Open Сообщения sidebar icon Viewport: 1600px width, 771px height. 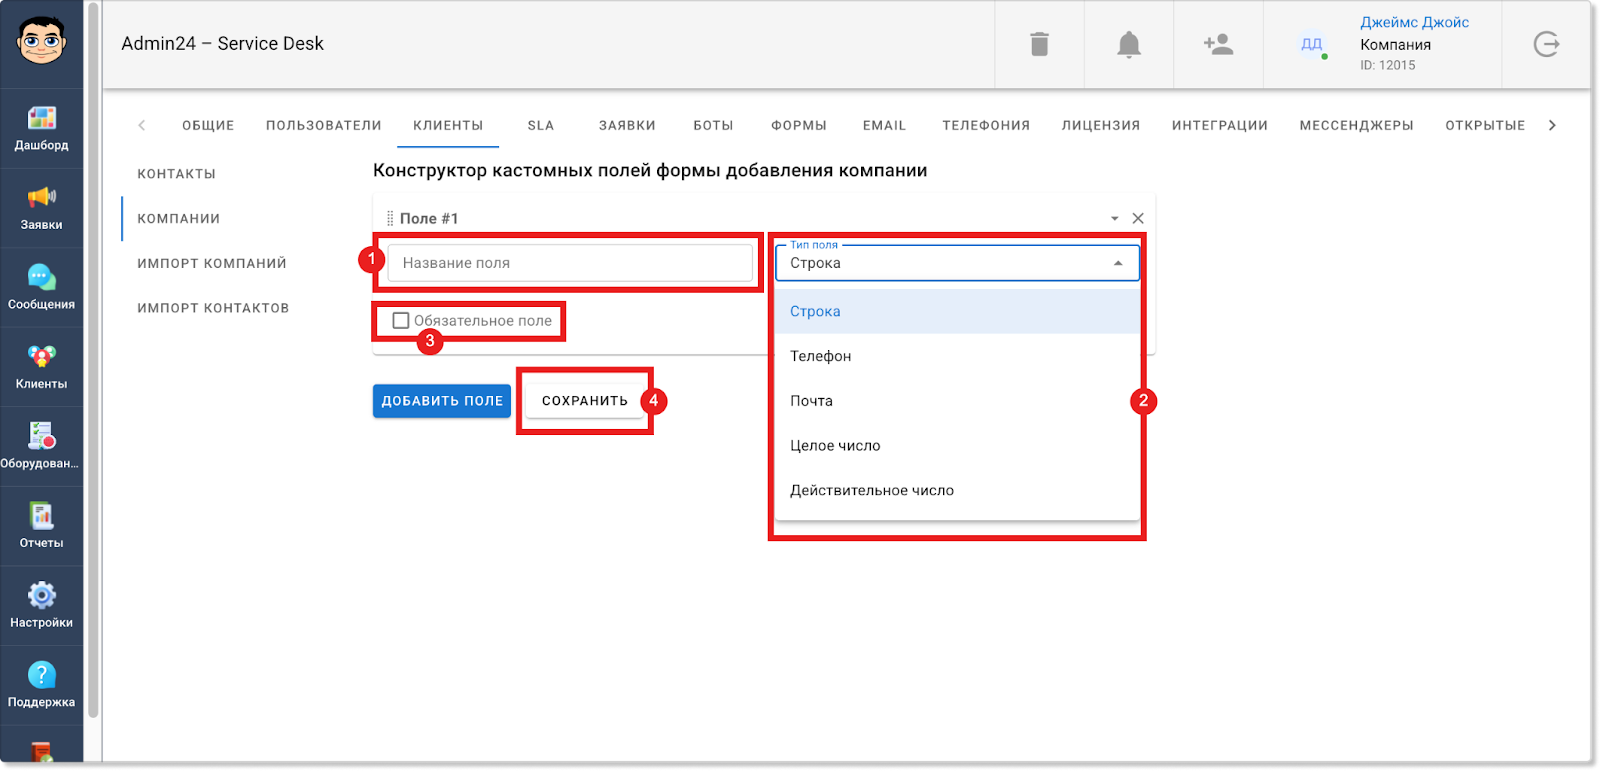pos(41,287)
